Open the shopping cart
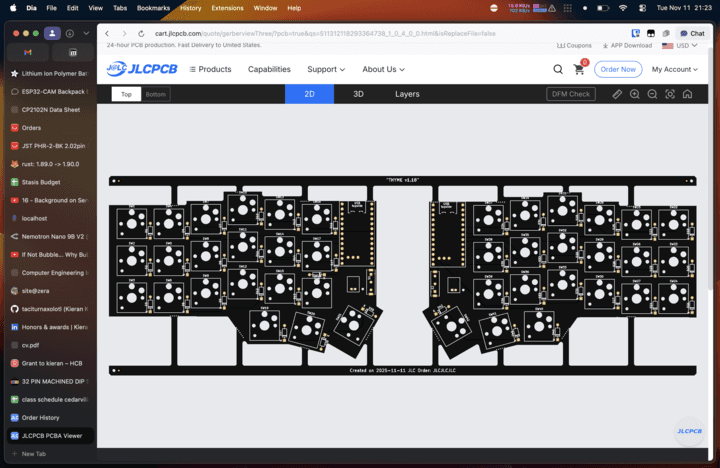This screenshot has width=720, height=468. (x=579, y=69)
